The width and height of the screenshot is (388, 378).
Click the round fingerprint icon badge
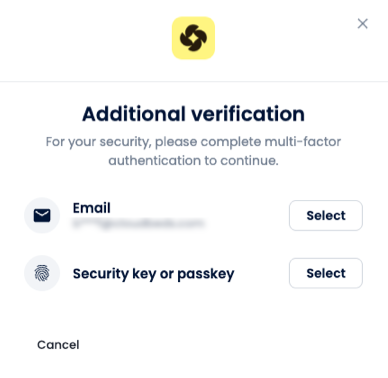(42, 273)
